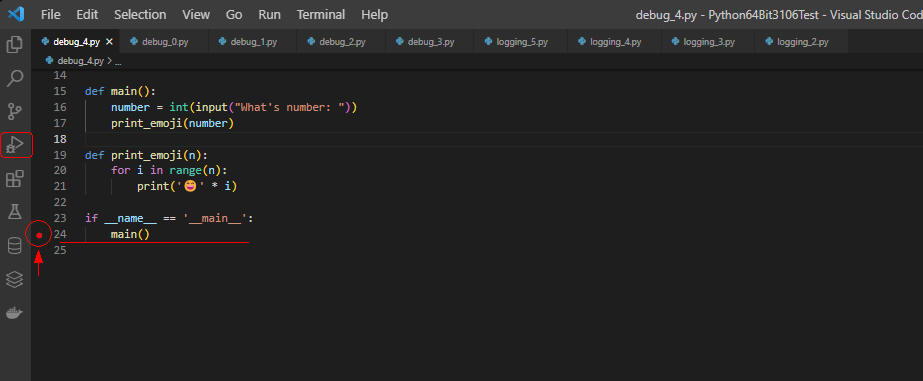Open the Explorer view in activity bar
Image resolution: width=923 pixels, height=381 pixels.
pyautogui.click(x=15, y=45)
